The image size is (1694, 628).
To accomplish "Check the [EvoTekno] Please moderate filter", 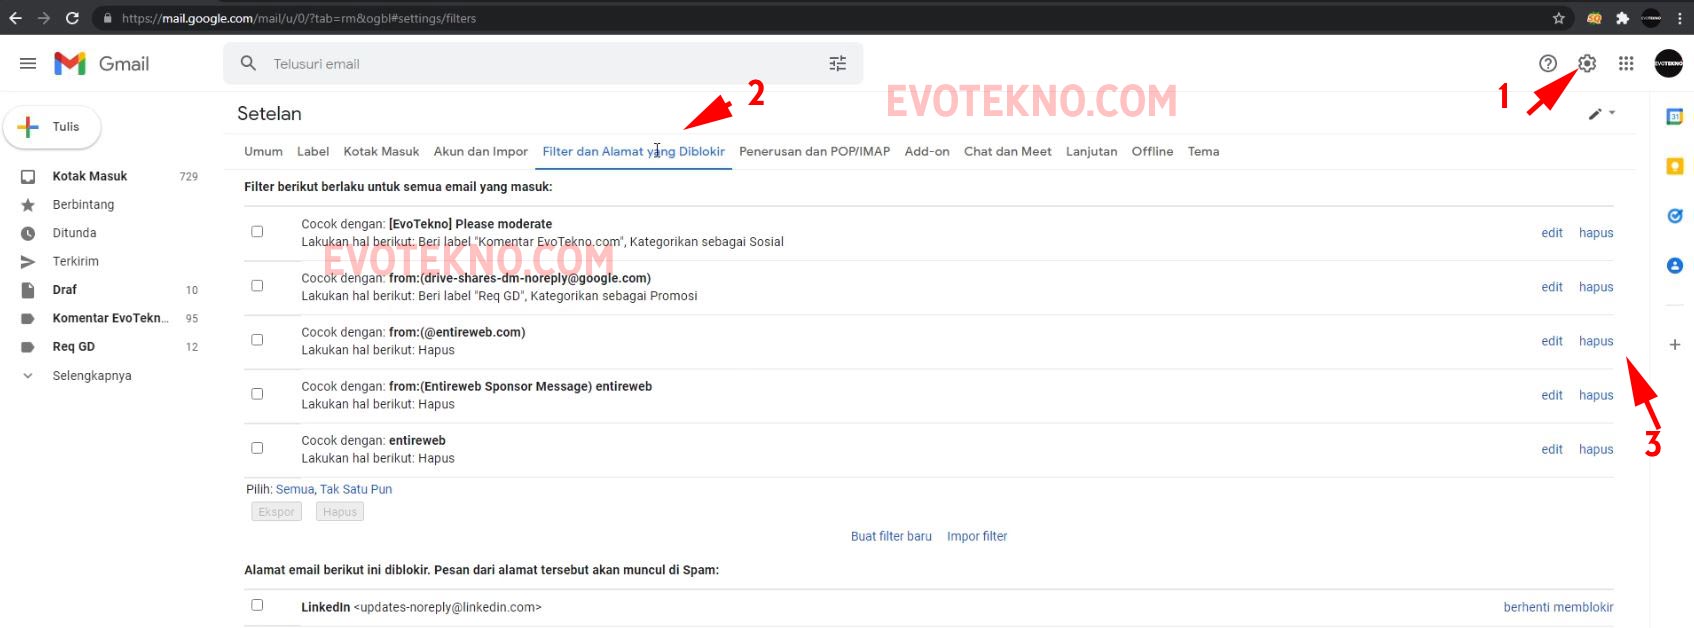I will pos(257,232).
